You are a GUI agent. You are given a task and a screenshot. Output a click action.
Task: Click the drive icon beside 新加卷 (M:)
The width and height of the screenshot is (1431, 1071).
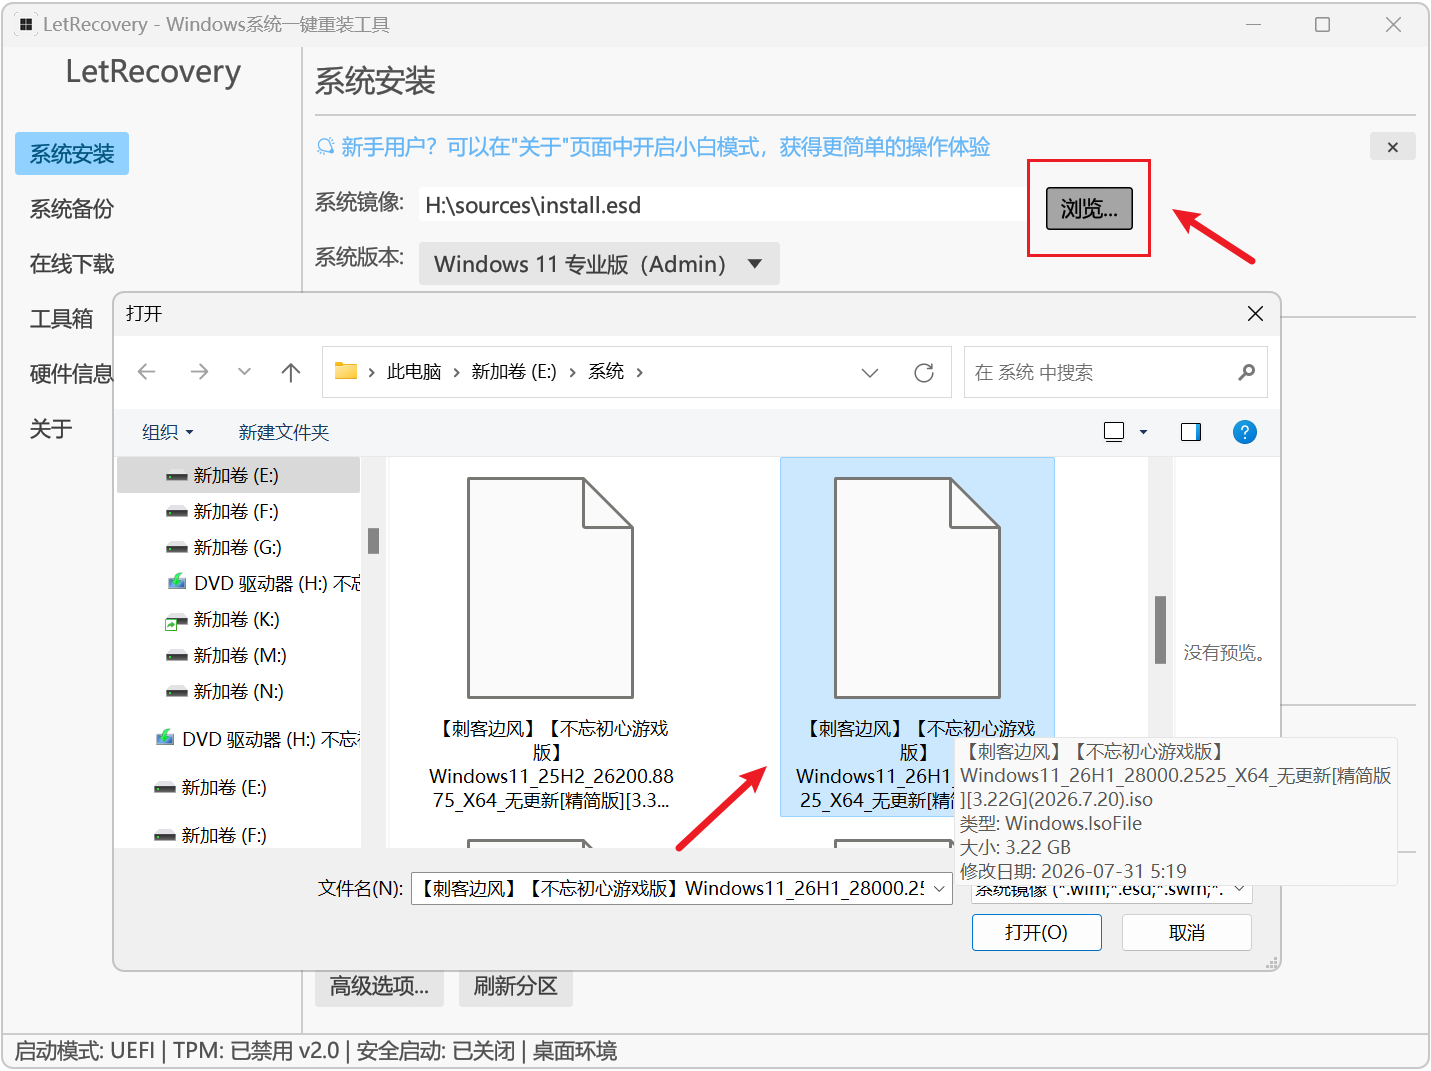pos(177,656)
